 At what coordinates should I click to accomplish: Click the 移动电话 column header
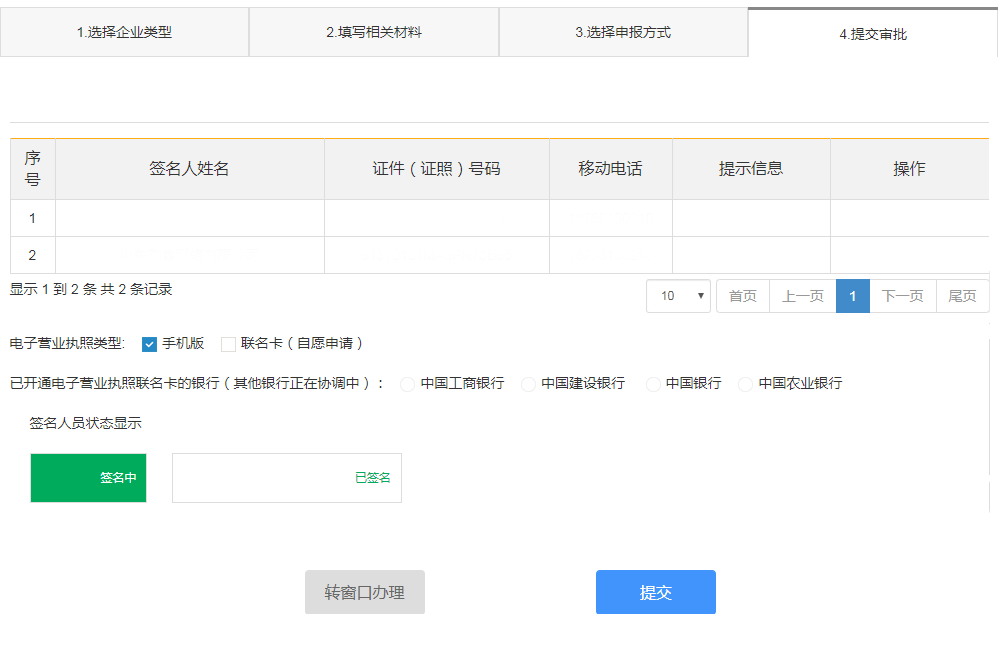(610, 169)
